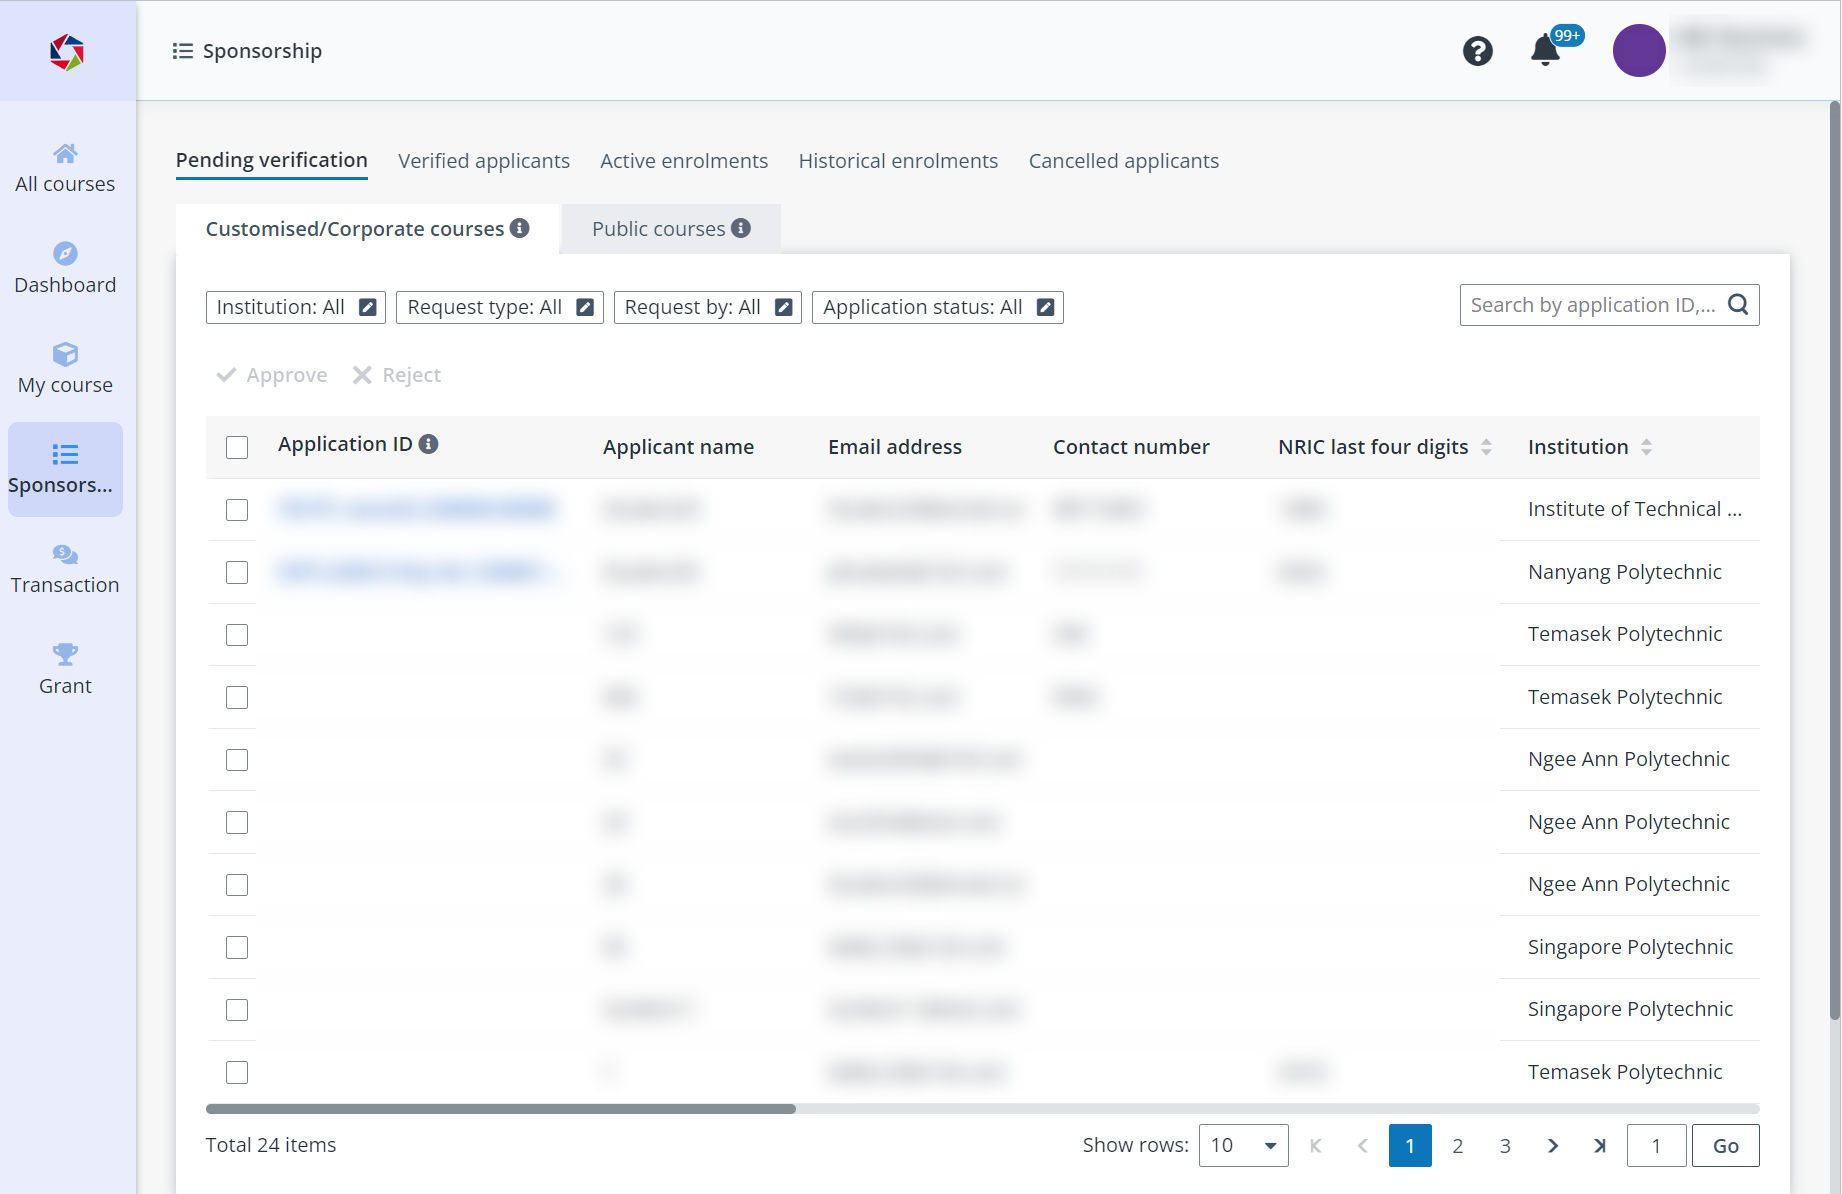Open Dashboard compass icon in sidebar
1842x1194 pixels.
pyautogui.click(x=65, y=254)
